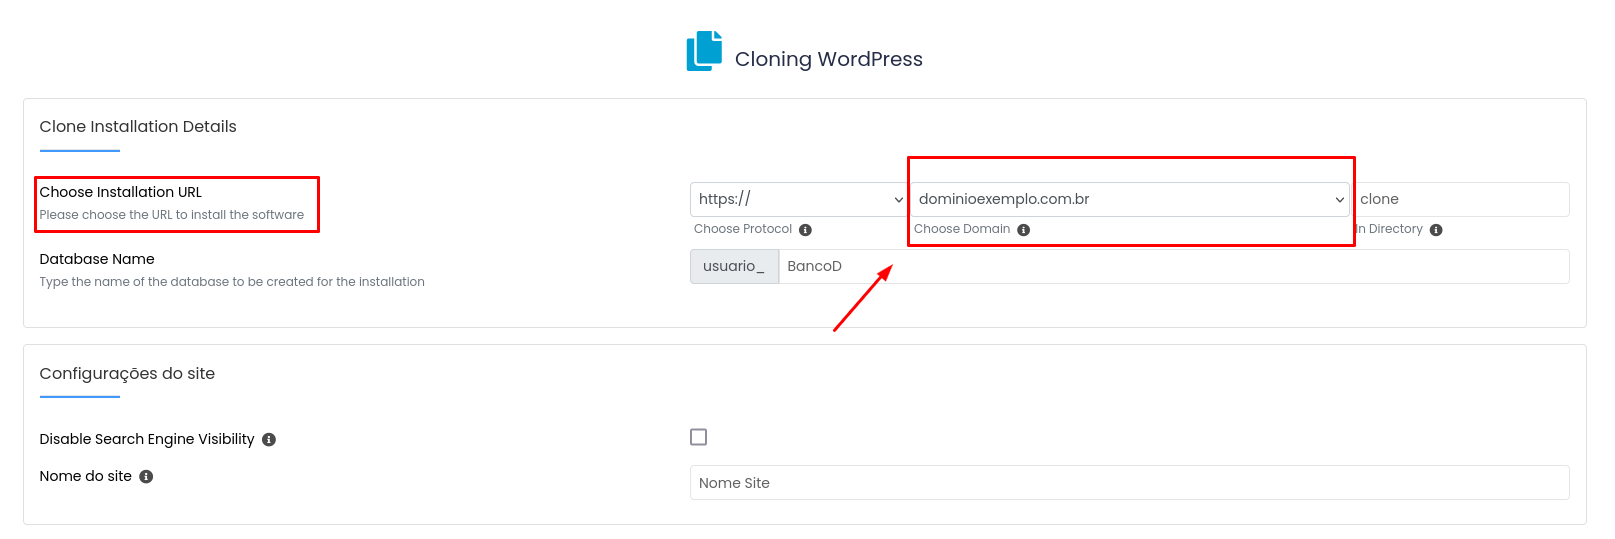
Task: Click the usuario_ database prefix label
Action: (x=734, y=266)
